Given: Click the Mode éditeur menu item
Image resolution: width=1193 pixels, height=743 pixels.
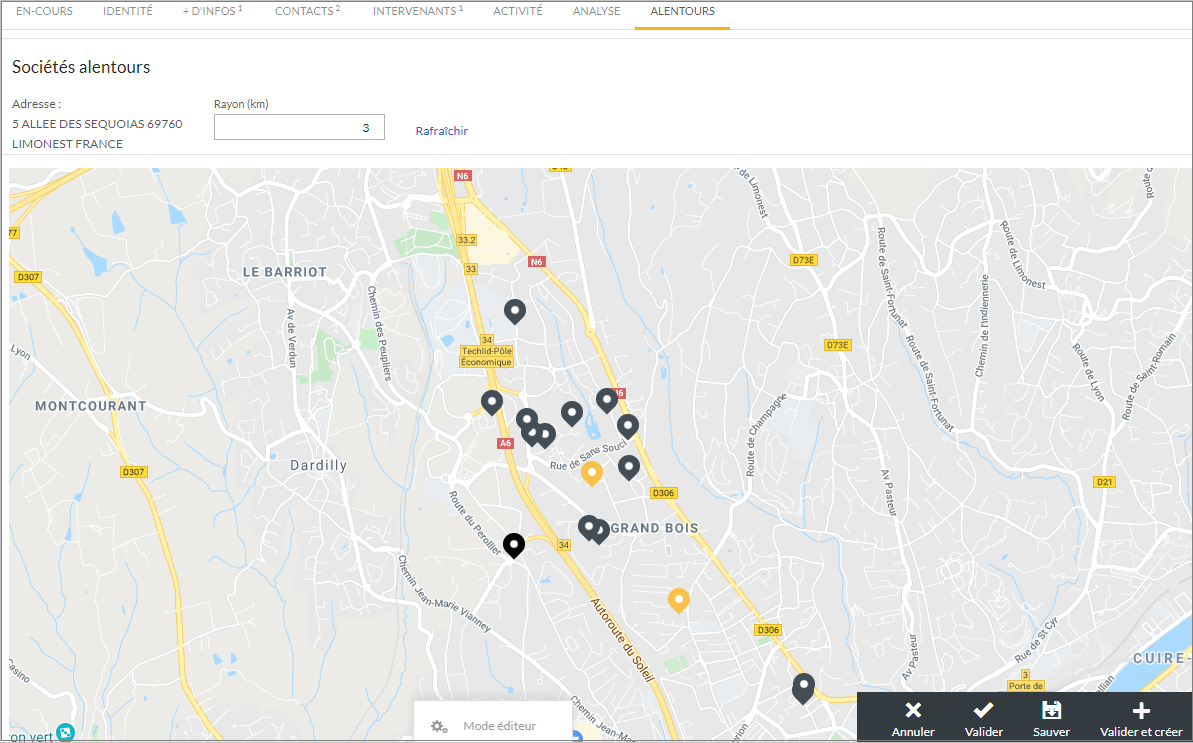Looking at the screenshot, I should coord(499,726).
